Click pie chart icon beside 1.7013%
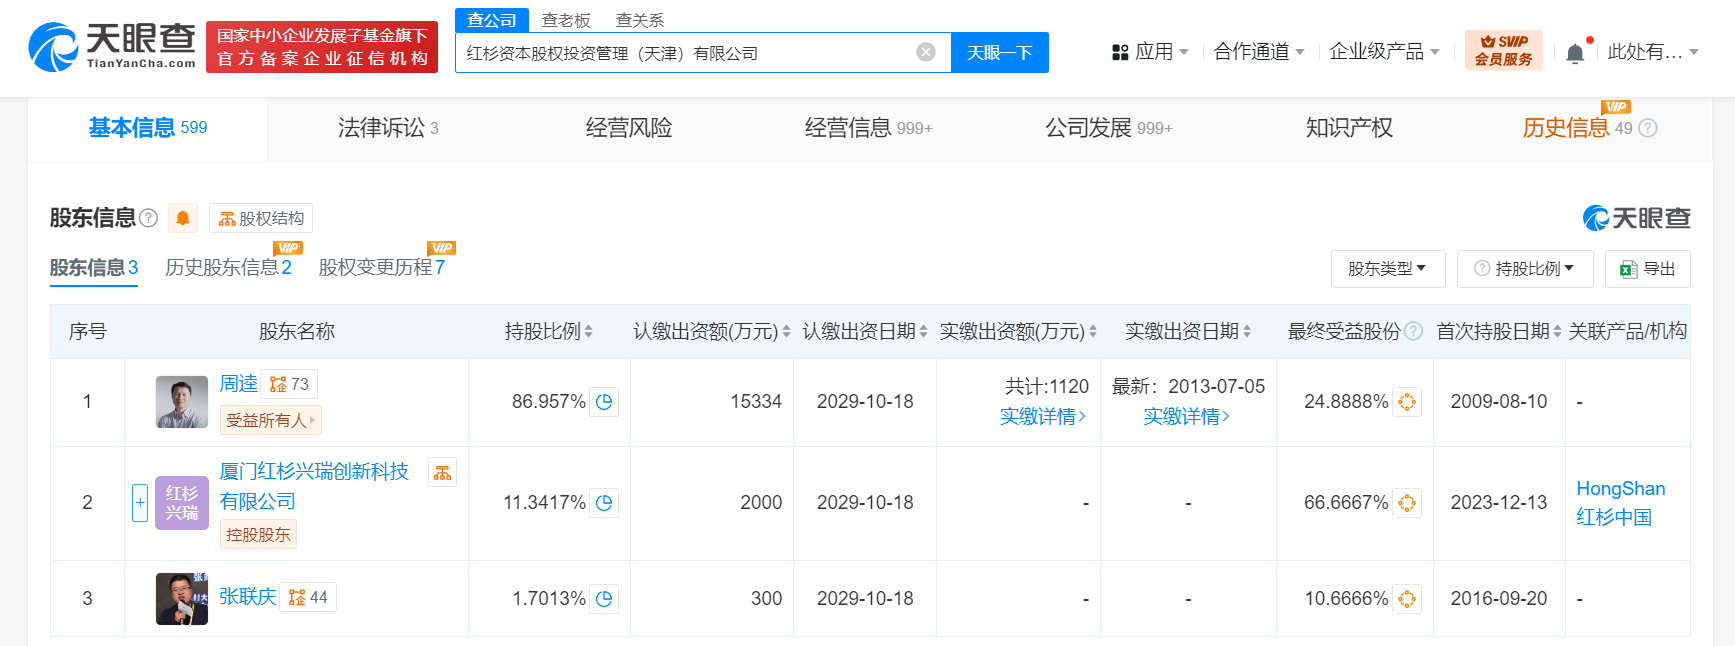This screenshot has height=646, width=1735. pyautogui.click(x=604, y=599)
